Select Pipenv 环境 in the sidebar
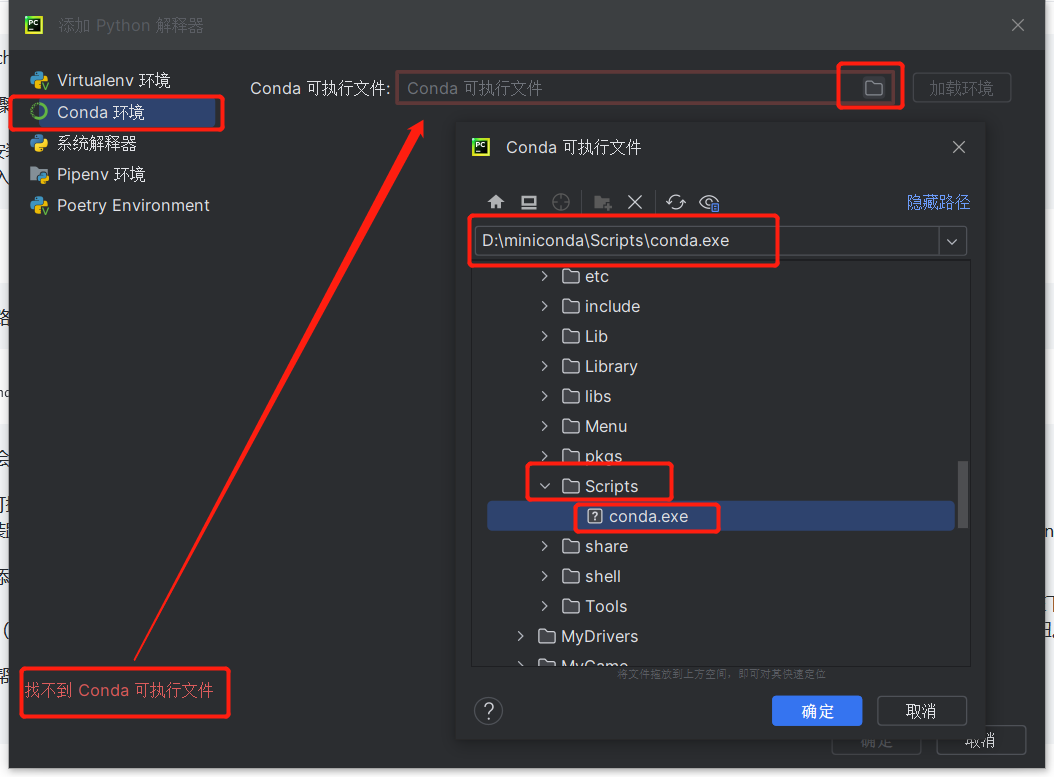1054x777 pixels. tap(88, 175)
